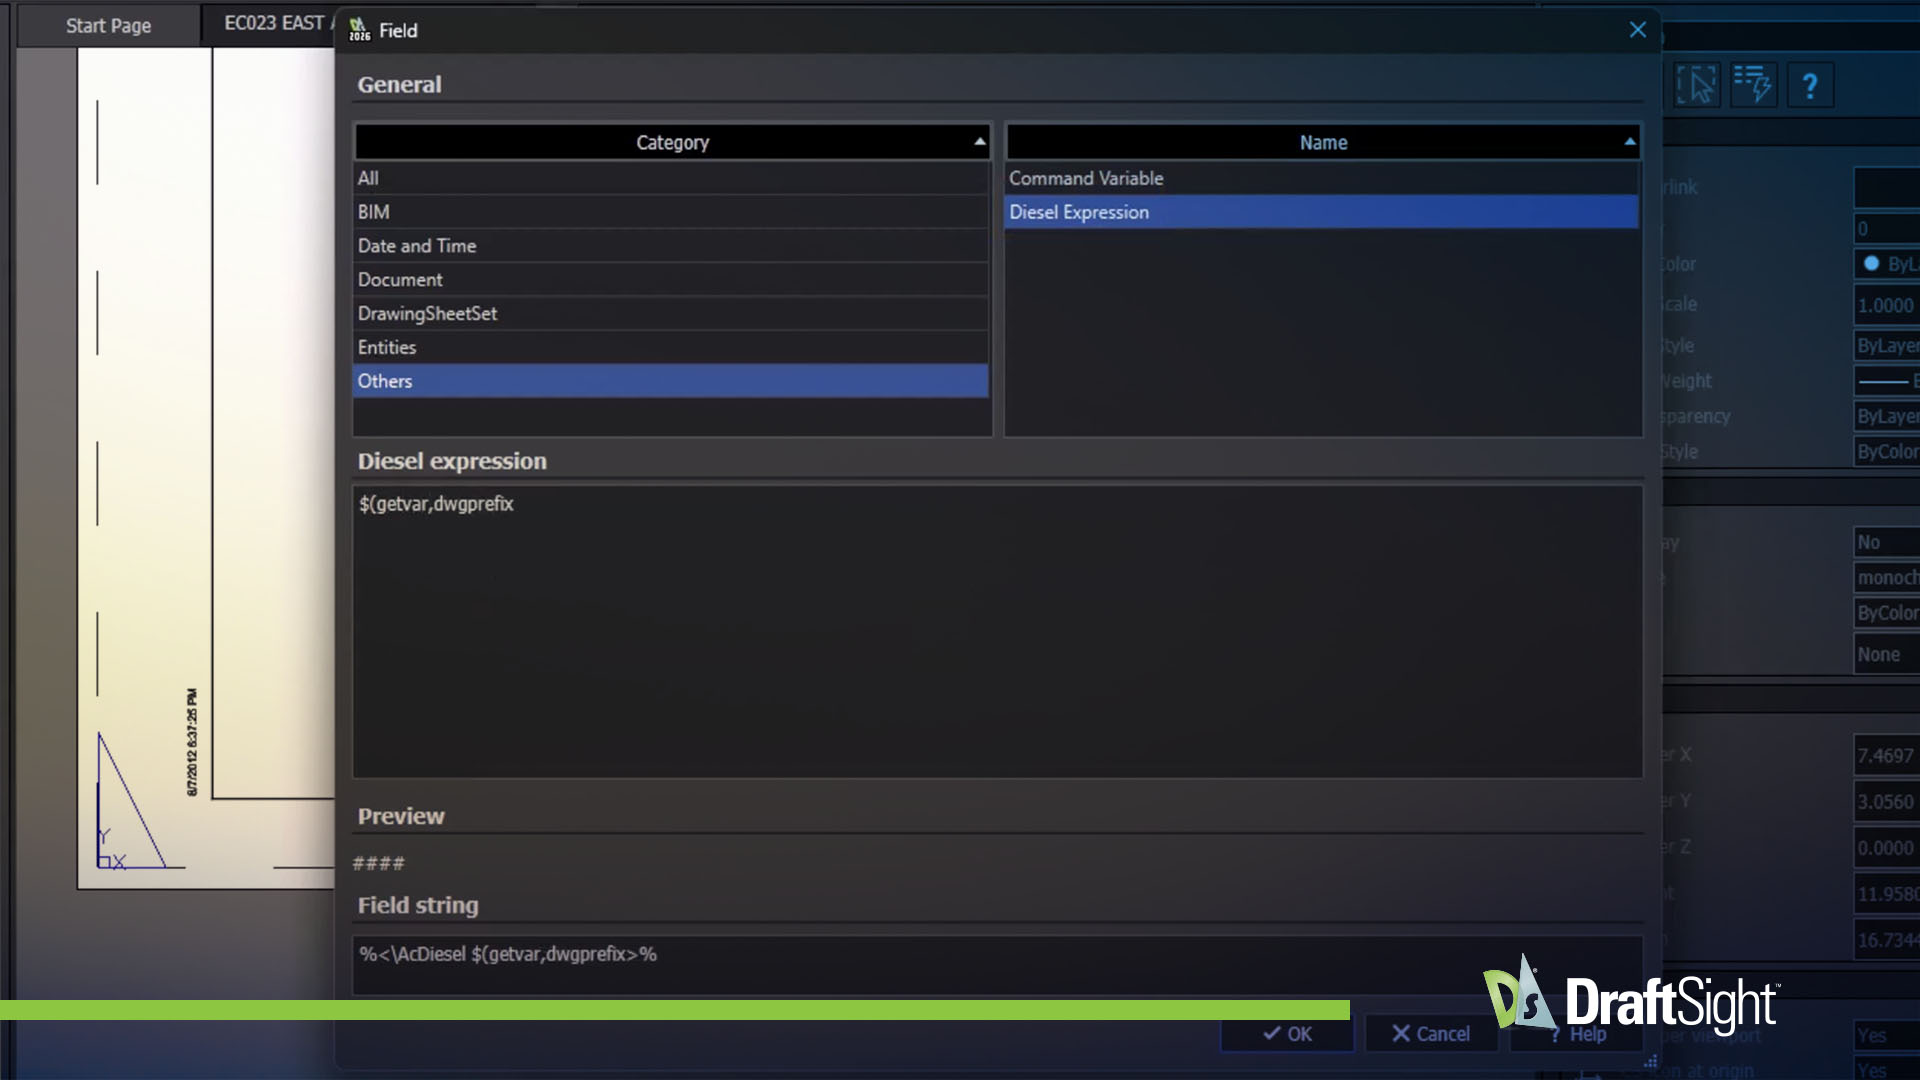The image size is (1920, 1080).
Task: Click the 7.4697 center X value
Action: (x=1888, y=756)
